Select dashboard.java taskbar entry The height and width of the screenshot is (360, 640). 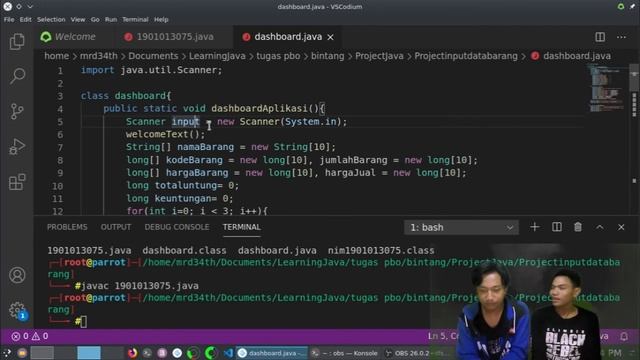pyautogui.click(x=272, y=353)
